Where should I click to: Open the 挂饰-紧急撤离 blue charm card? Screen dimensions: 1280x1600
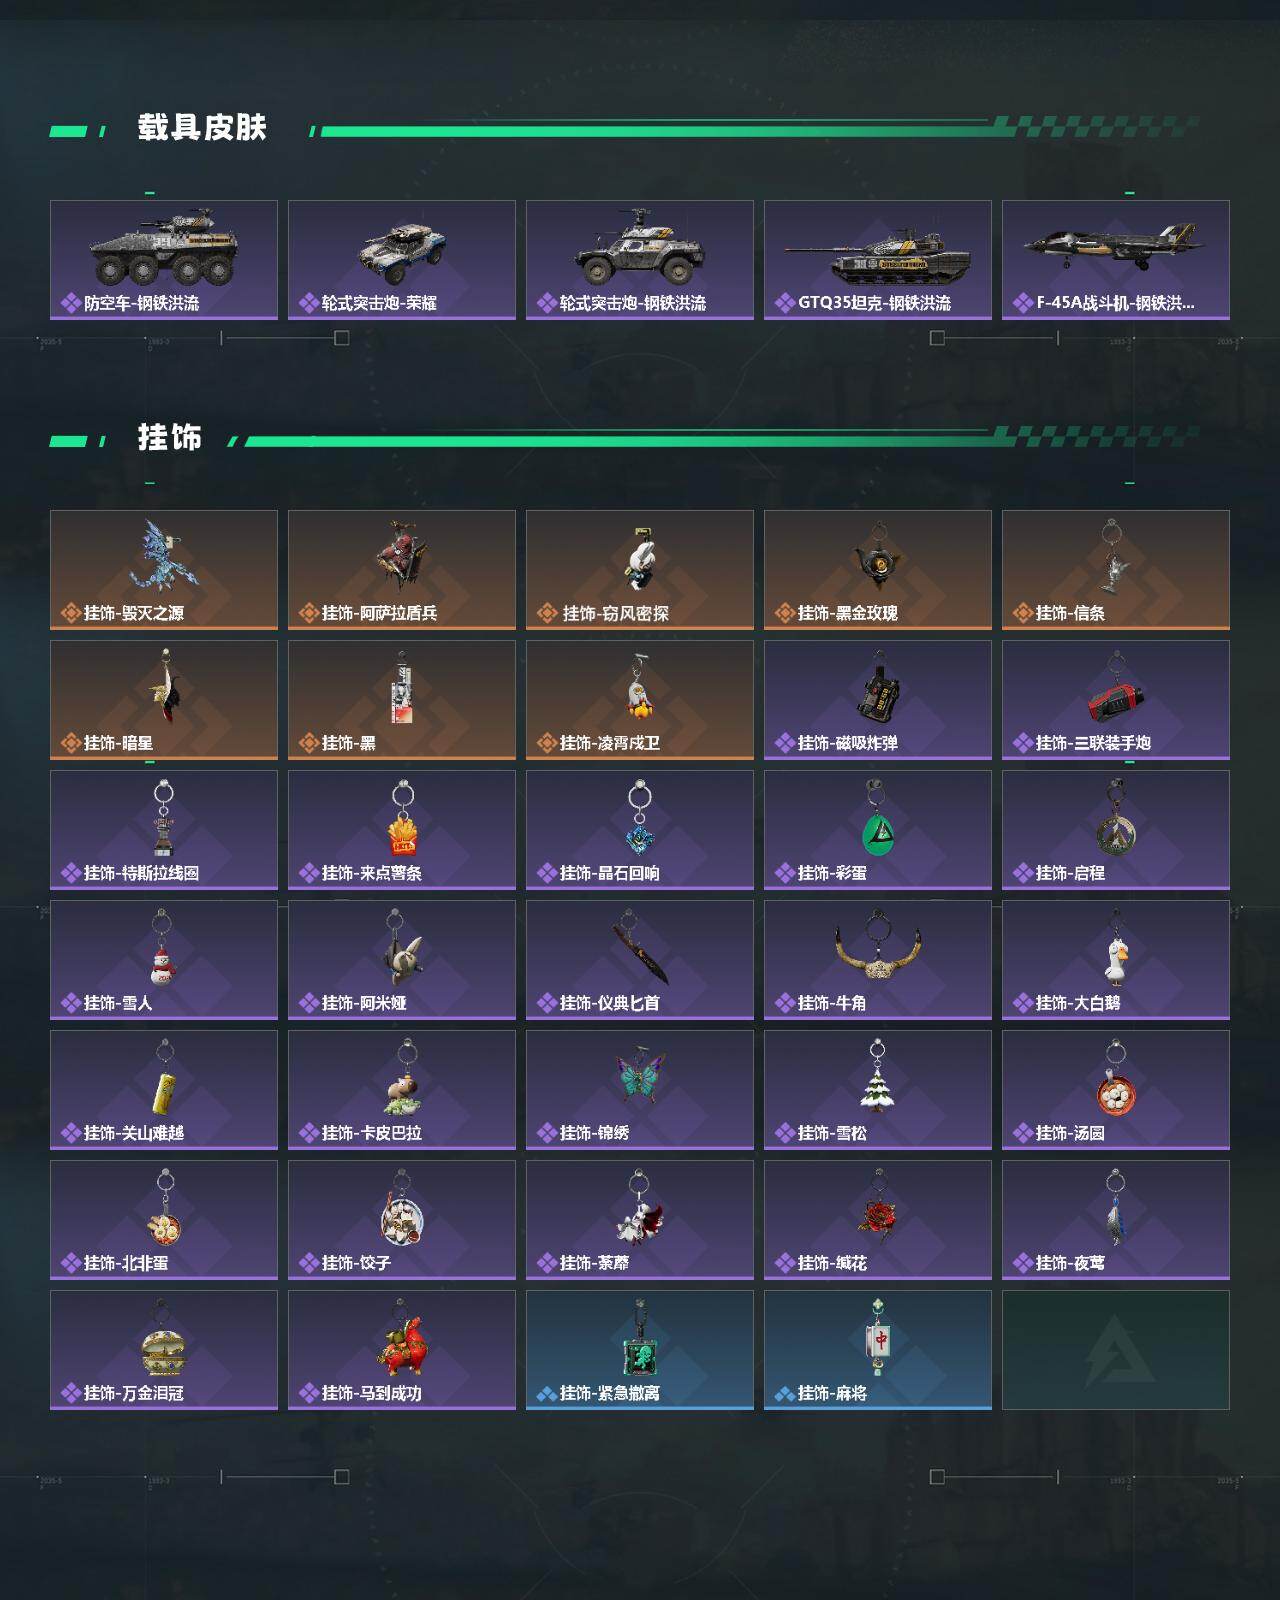[x=640, y=1350]
